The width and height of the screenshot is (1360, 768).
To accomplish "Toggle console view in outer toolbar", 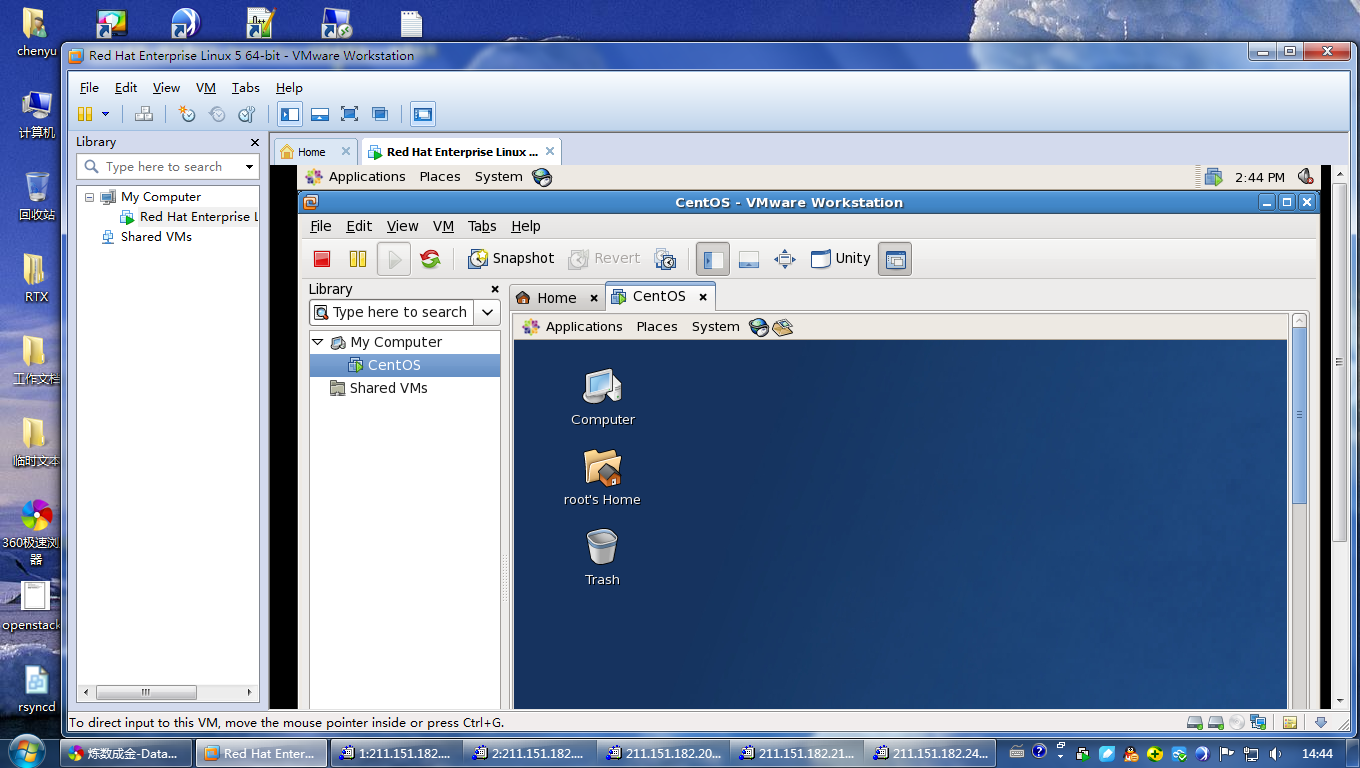I will (423, 114).
